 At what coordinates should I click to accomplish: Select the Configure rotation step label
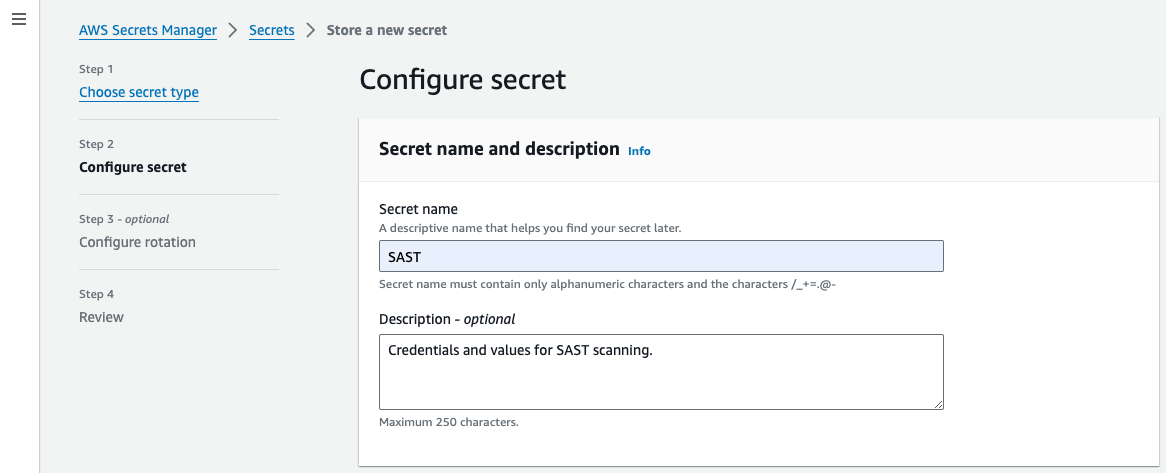138,242
